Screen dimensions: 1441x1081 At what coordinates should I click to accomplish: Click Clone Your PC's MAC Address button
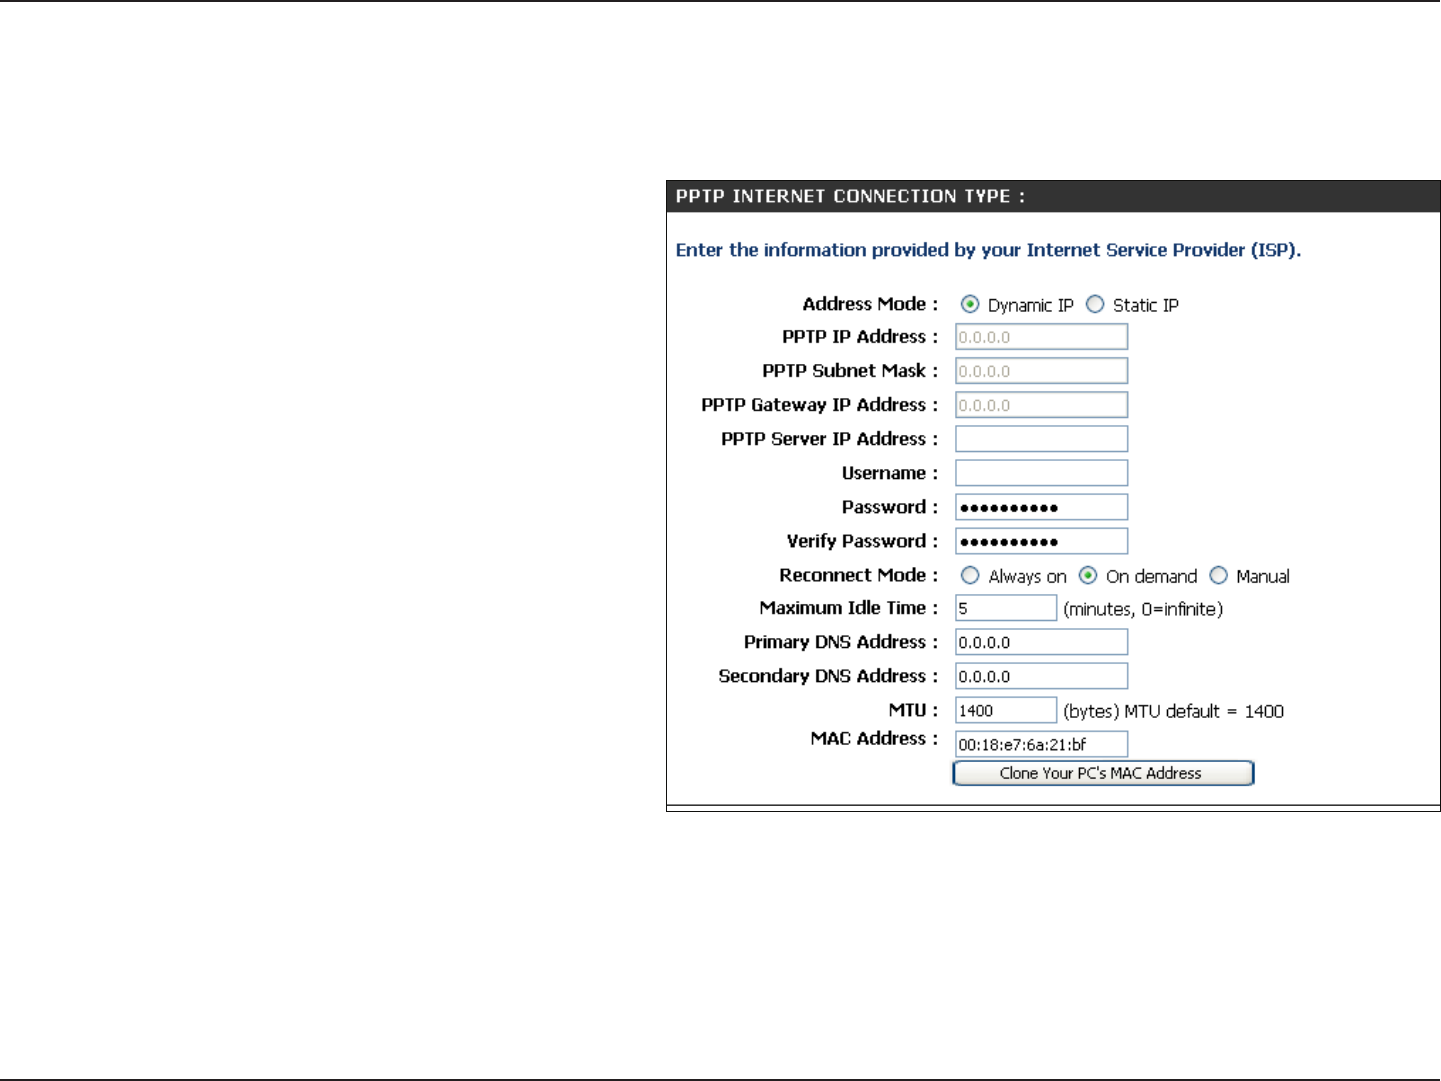point(1103,773)
